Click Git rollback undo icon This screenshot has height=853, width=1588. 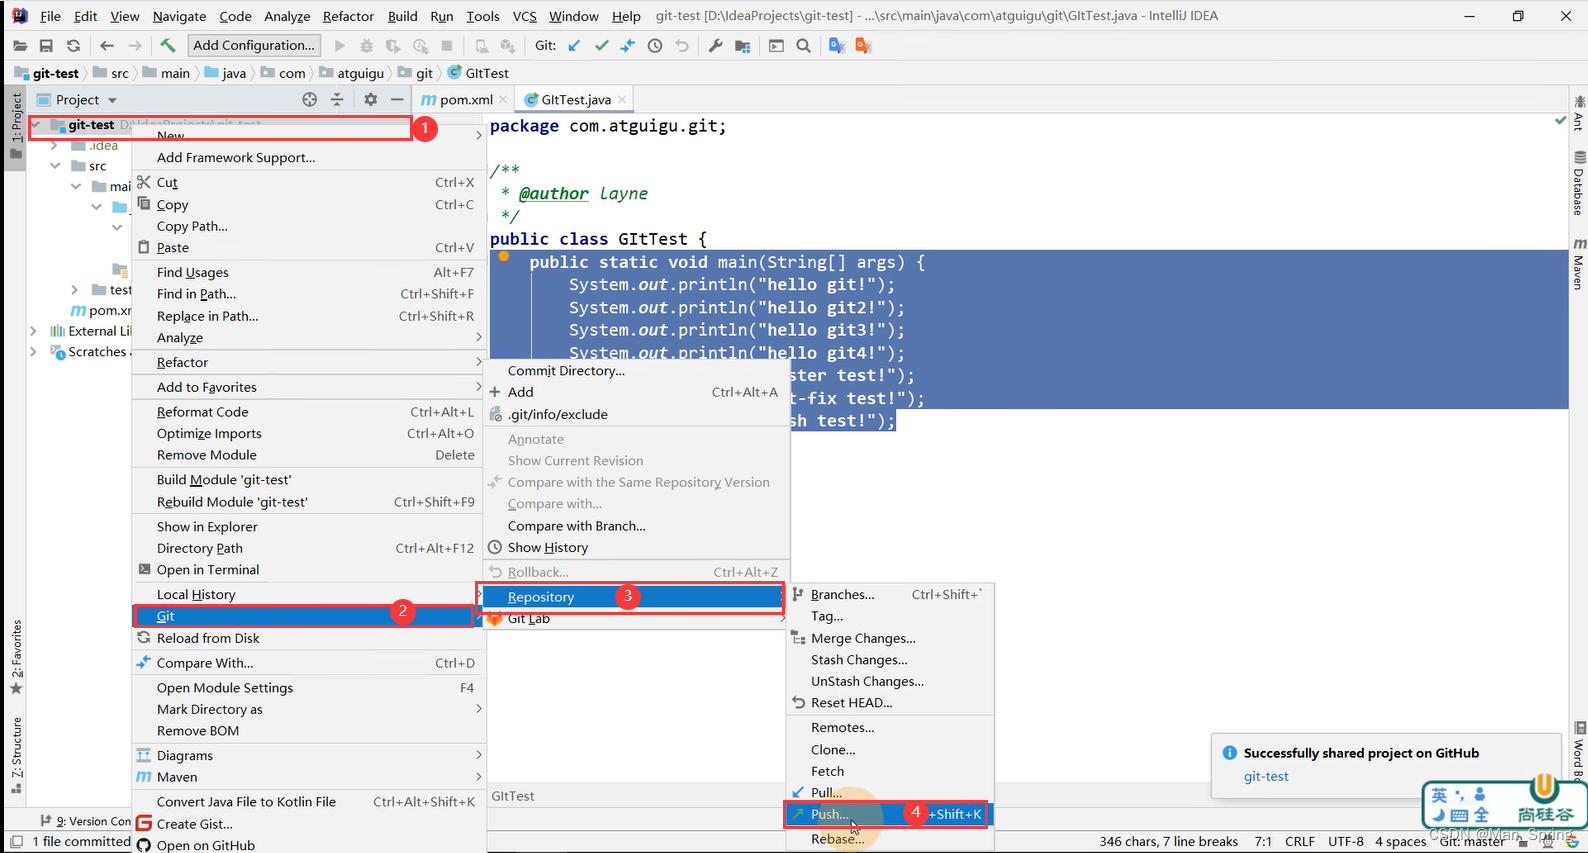pos(682,46)
